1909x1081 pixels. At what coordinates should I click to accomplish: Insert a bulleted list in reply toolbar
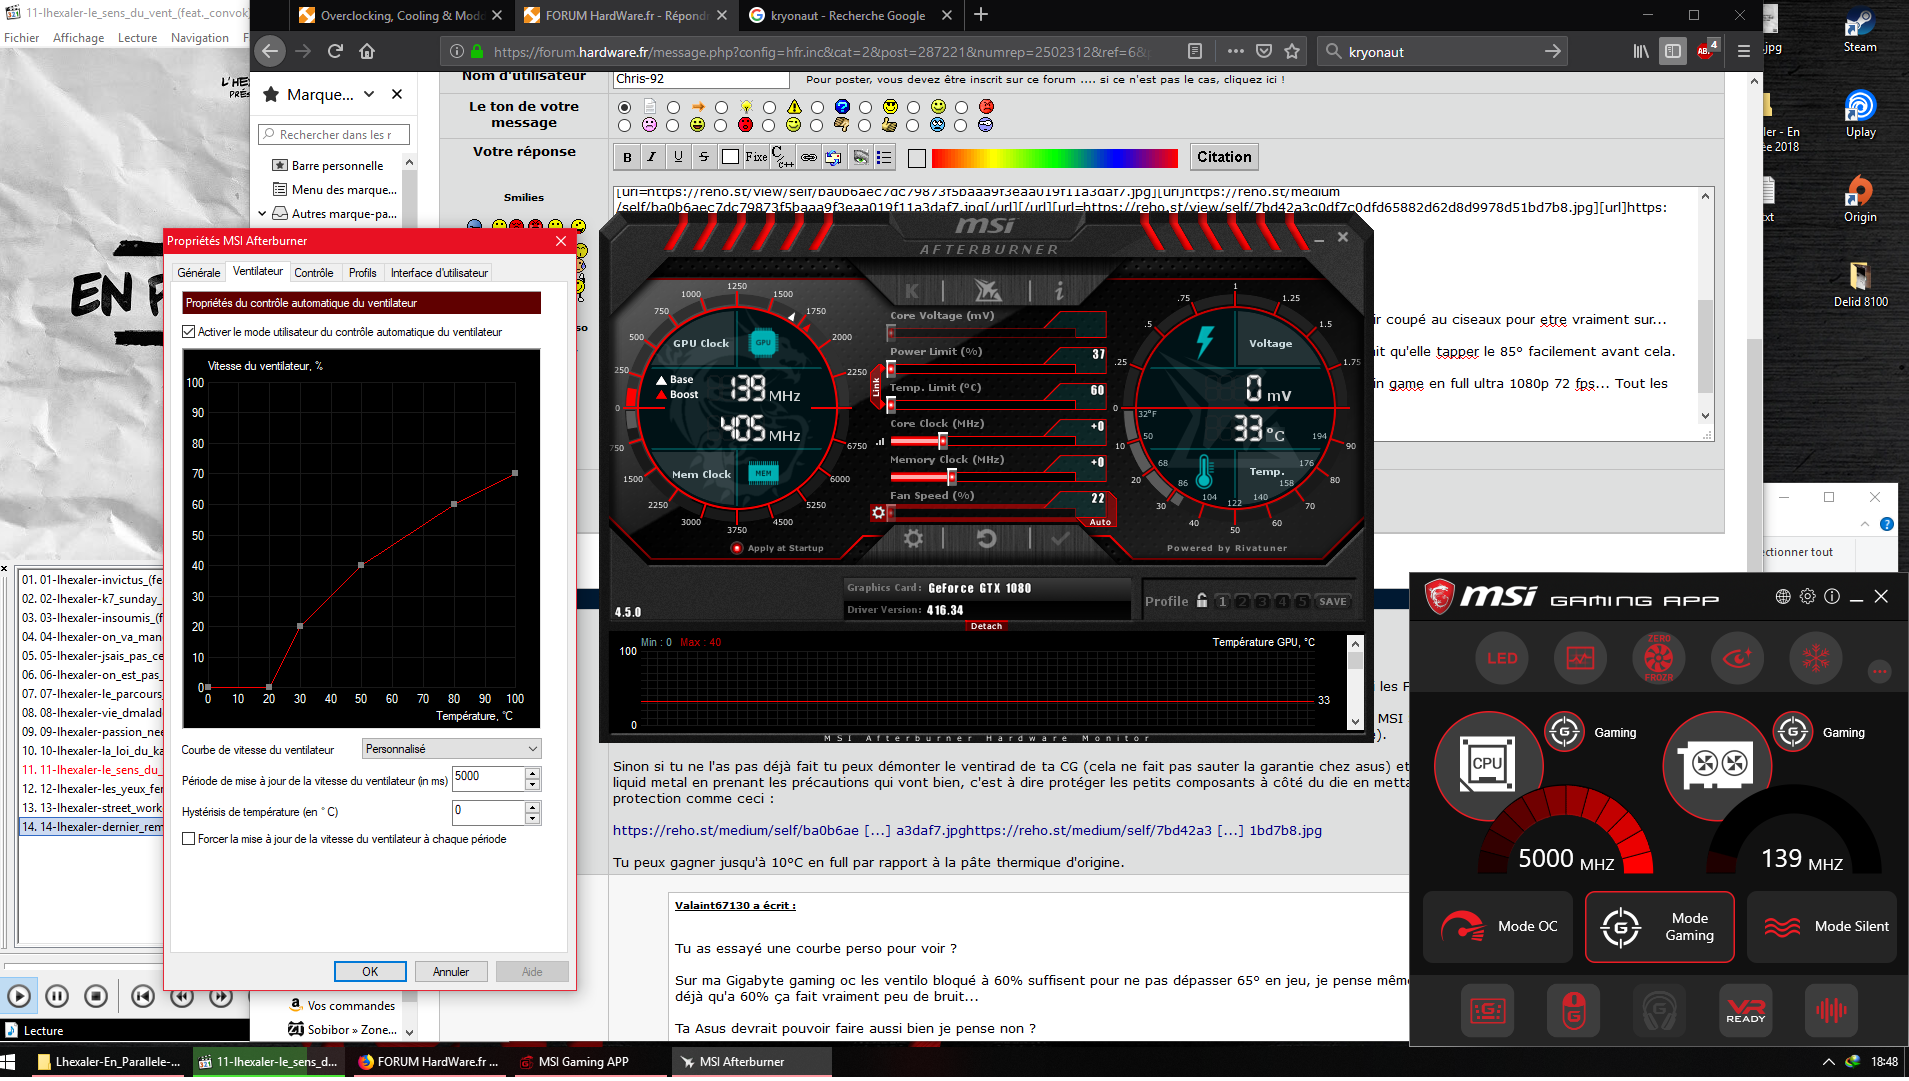coord(884,157)
